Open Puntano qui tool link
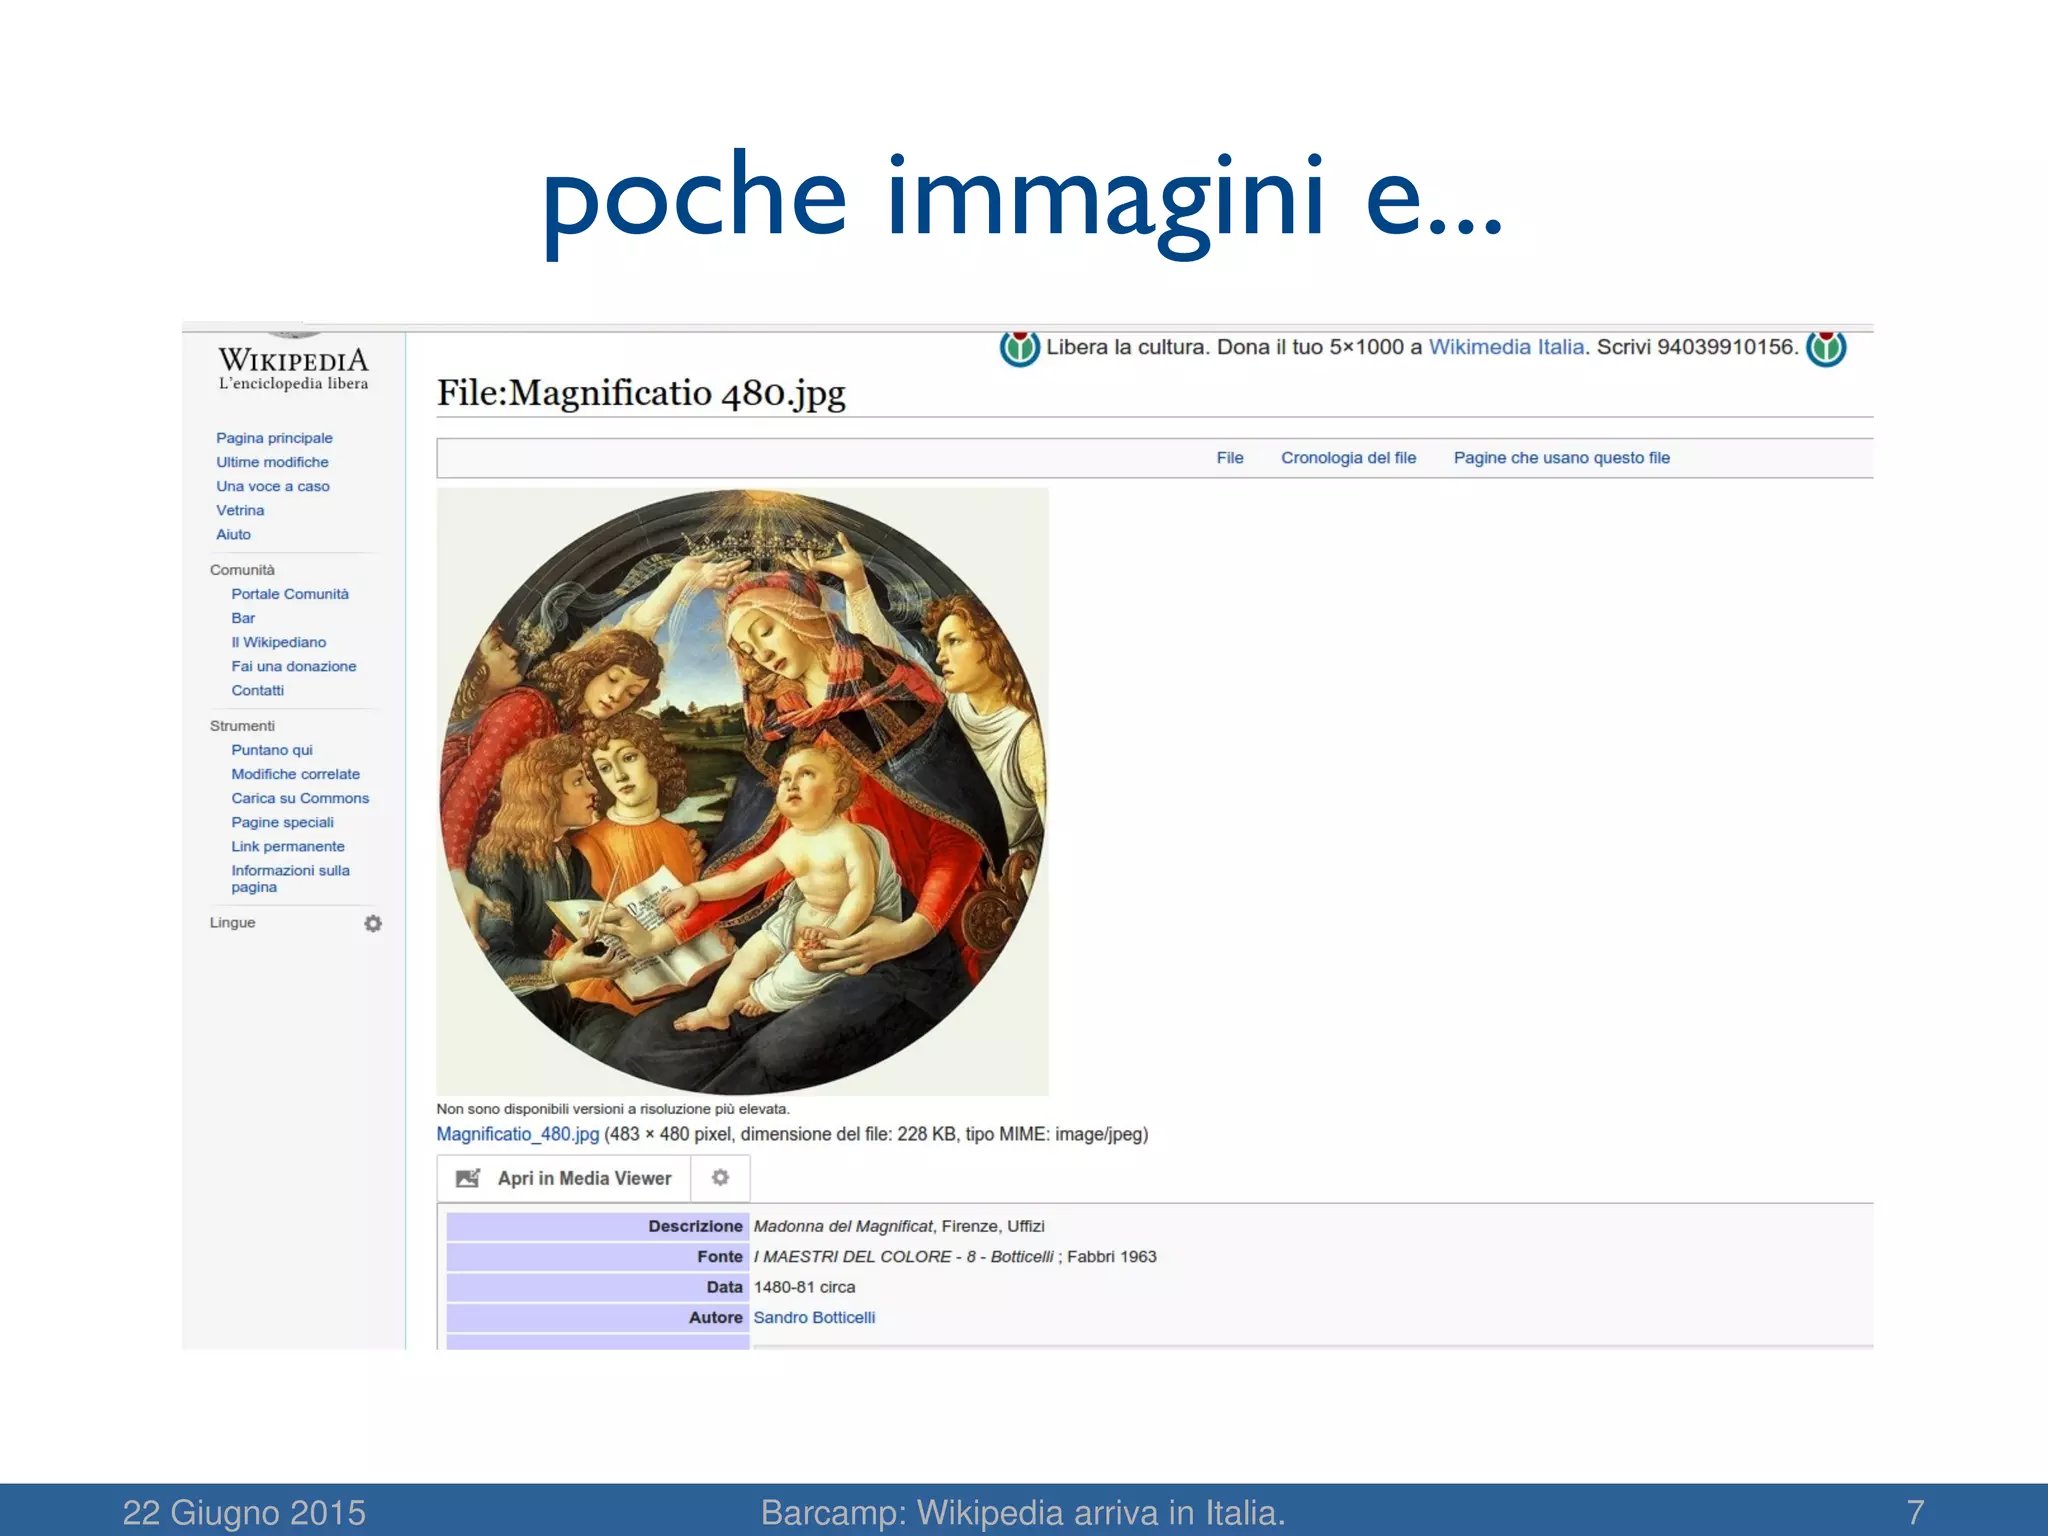This screenshot has height=1536, width=2048. 272,750
